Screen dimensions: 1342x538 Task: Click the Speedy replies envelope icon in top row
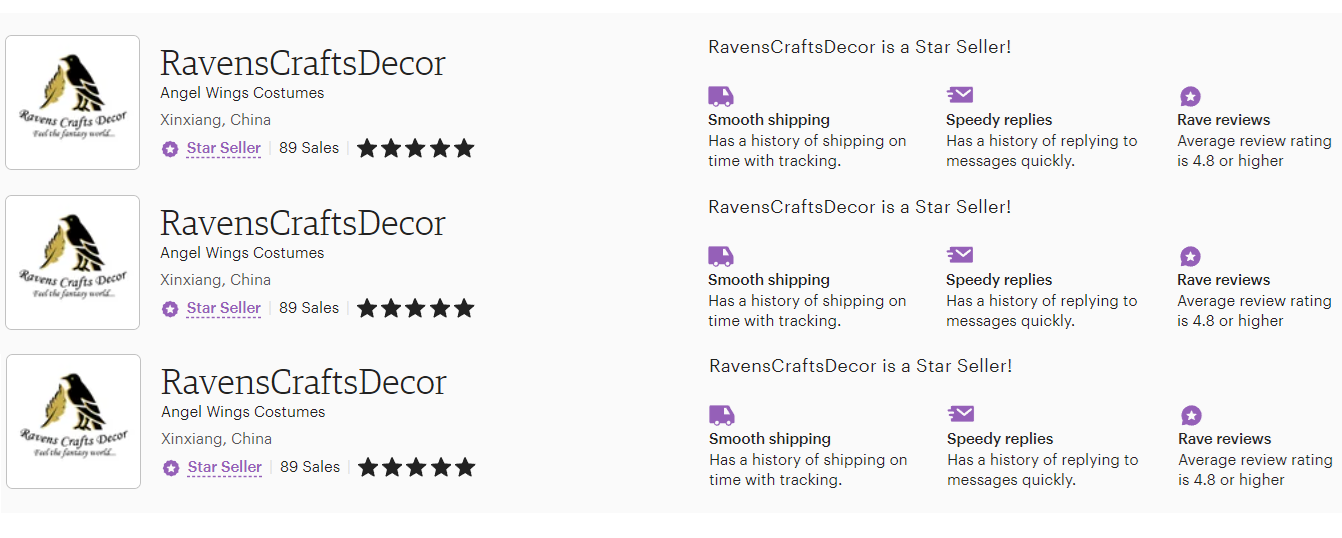pyautogui.click(x=960, y=95)
